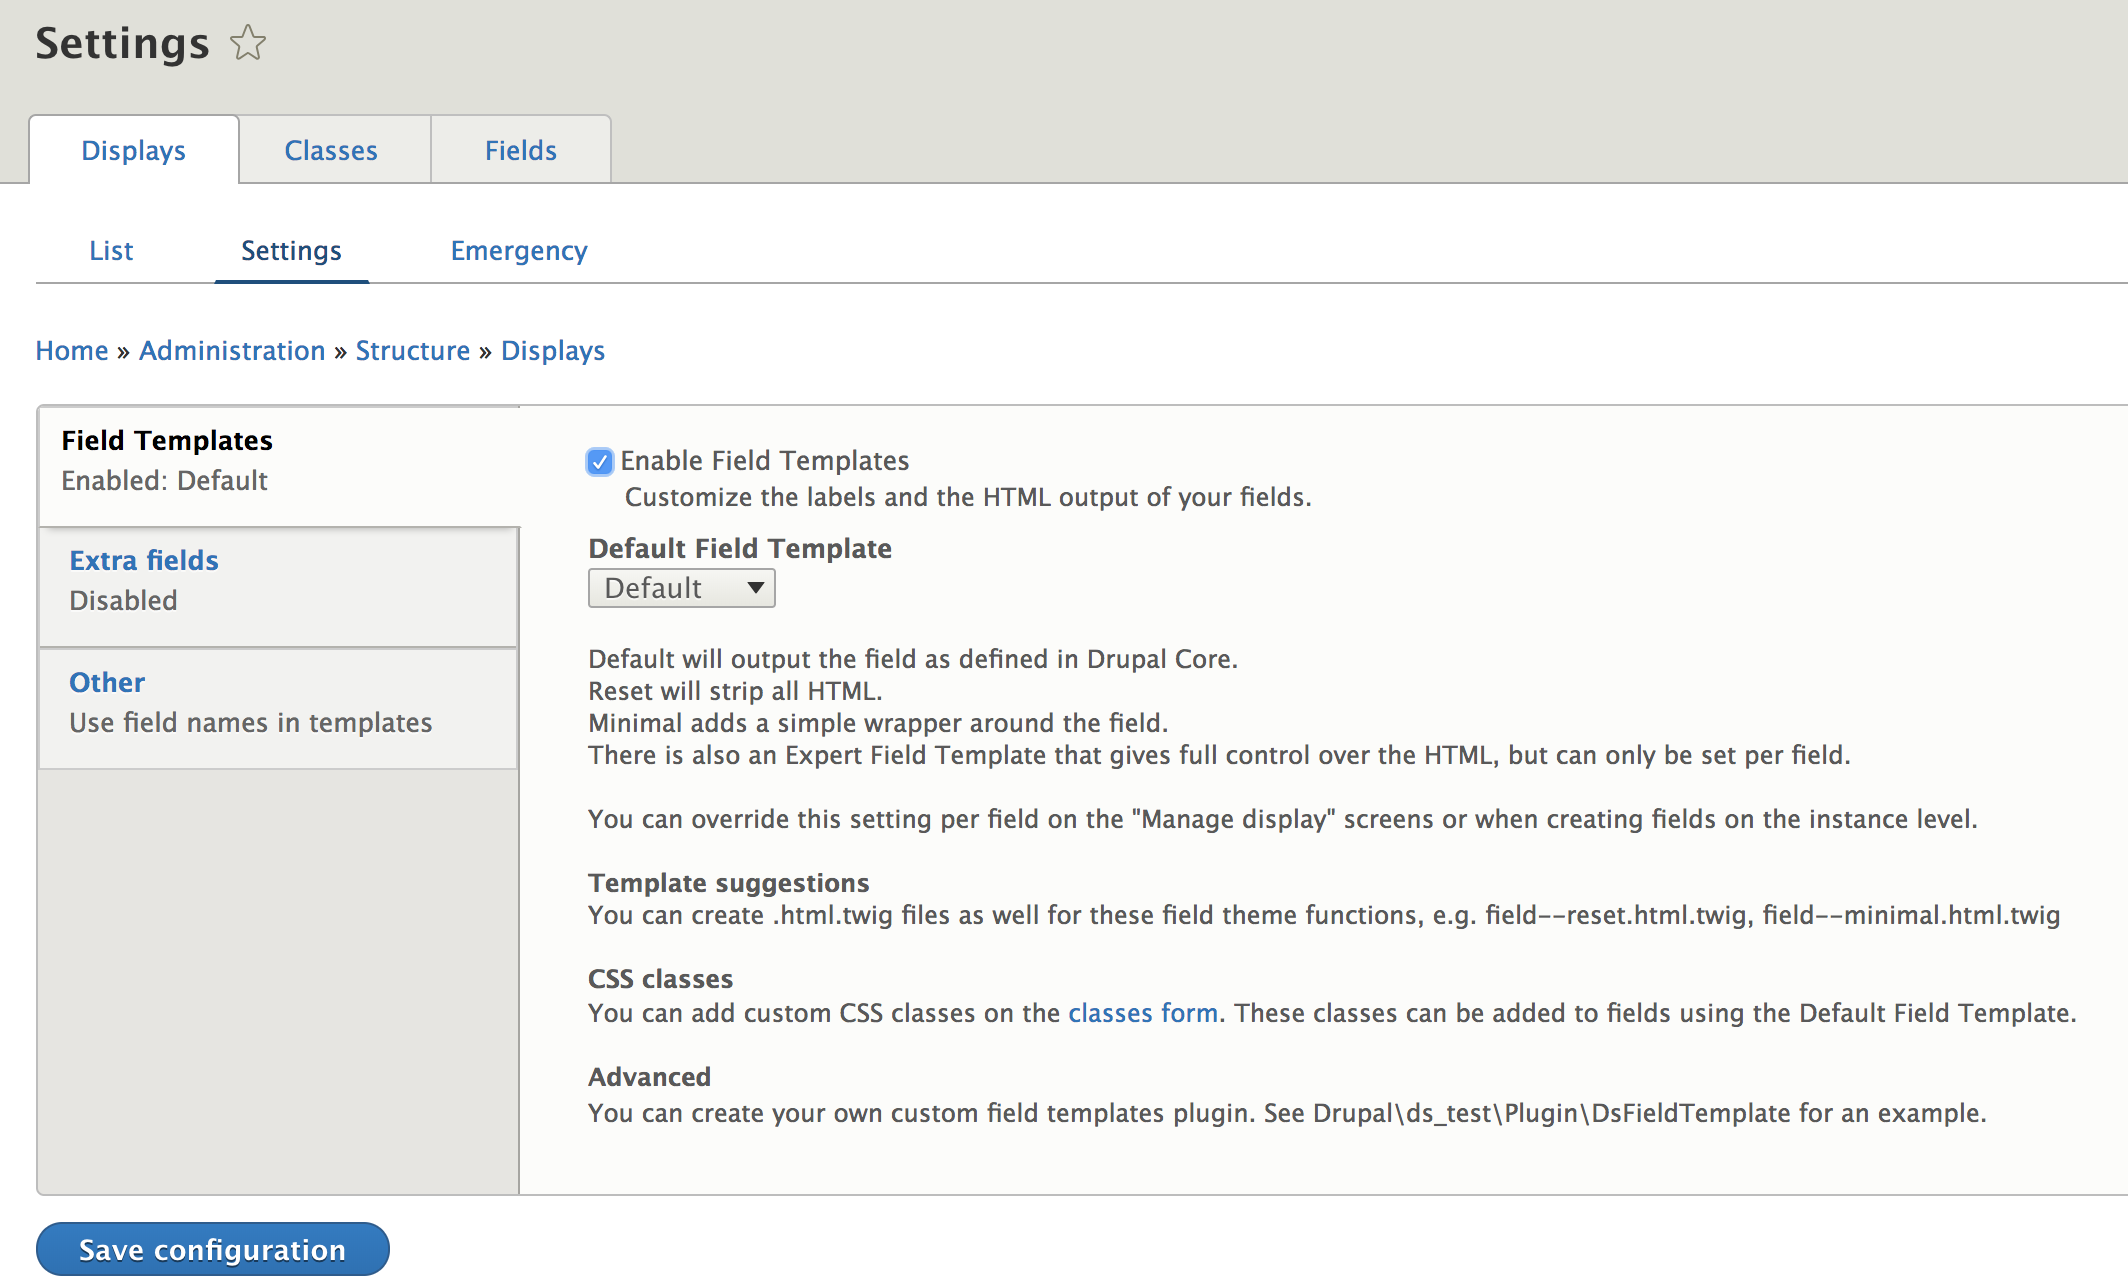
Task: Select the Field Templates vertical tab
Action: tap(167, 441)
